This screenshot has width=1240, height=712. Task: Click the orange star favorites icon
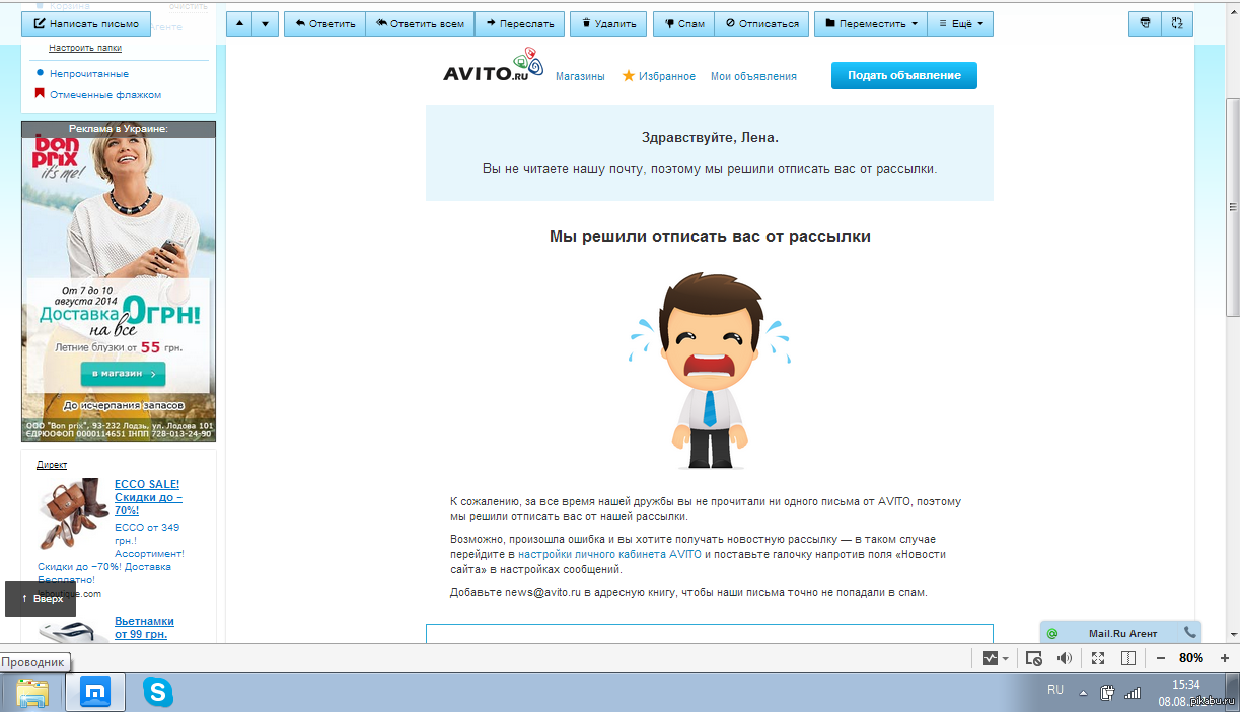[x=629, y=75]
